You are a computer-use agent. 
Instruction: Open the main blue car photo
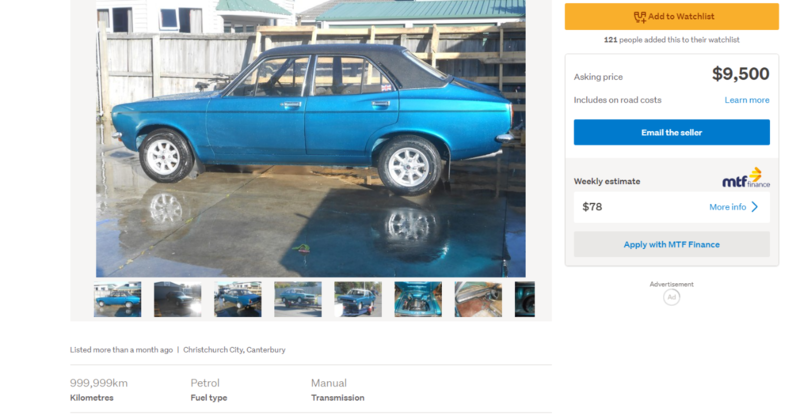pos(311,138)
